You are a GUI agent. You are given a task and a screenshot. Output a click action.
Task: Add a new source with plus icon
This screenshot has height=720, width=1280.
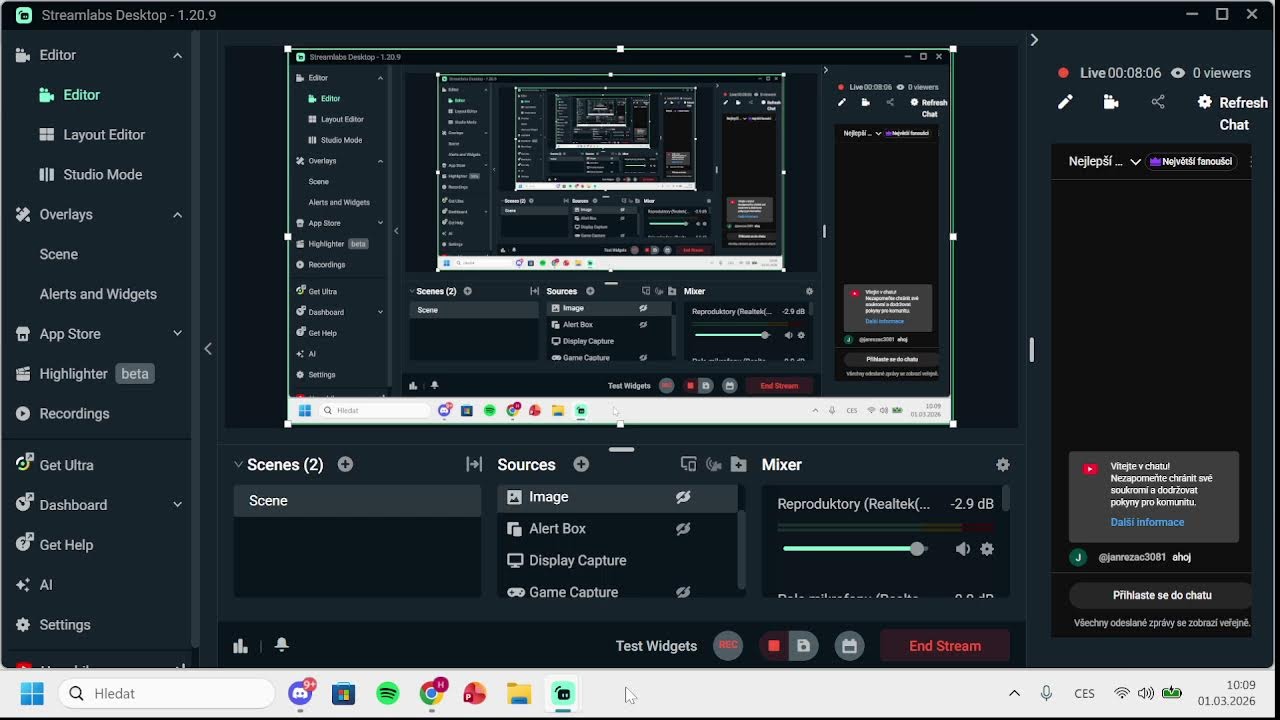tap(581, 464)
